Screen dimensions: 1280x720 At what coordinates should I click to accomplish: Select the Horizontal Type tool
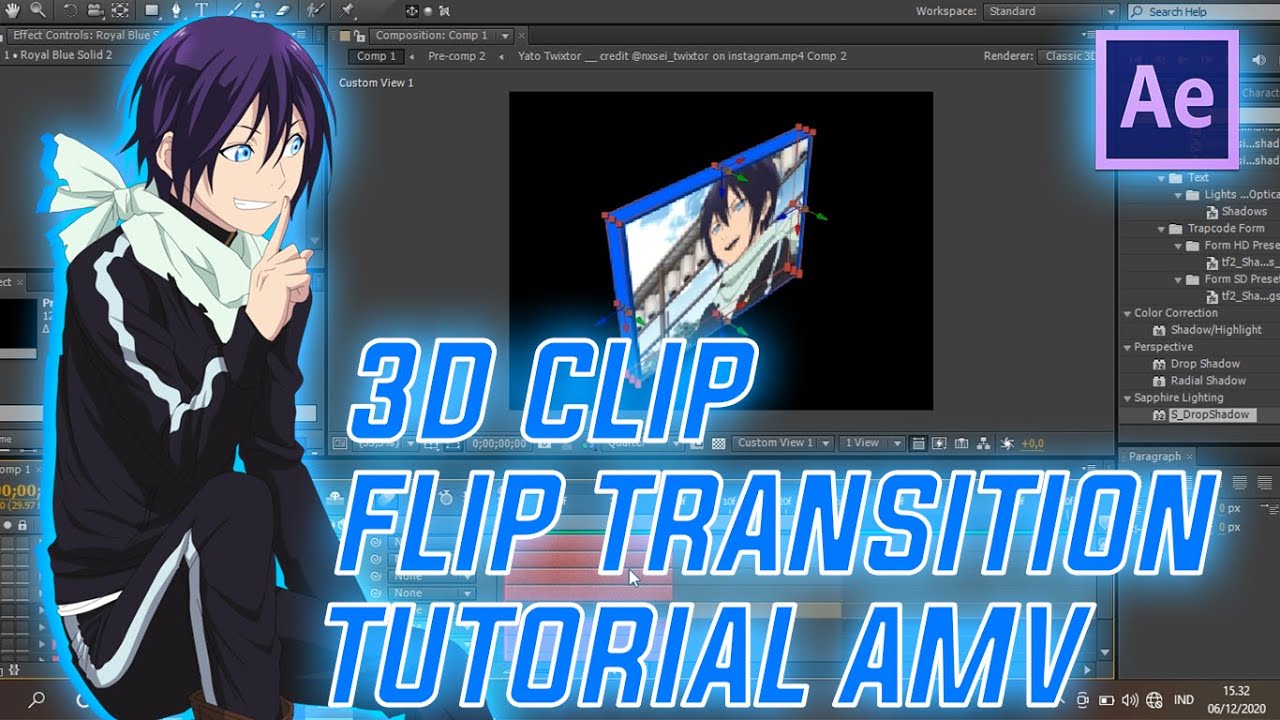click(202, 10)
